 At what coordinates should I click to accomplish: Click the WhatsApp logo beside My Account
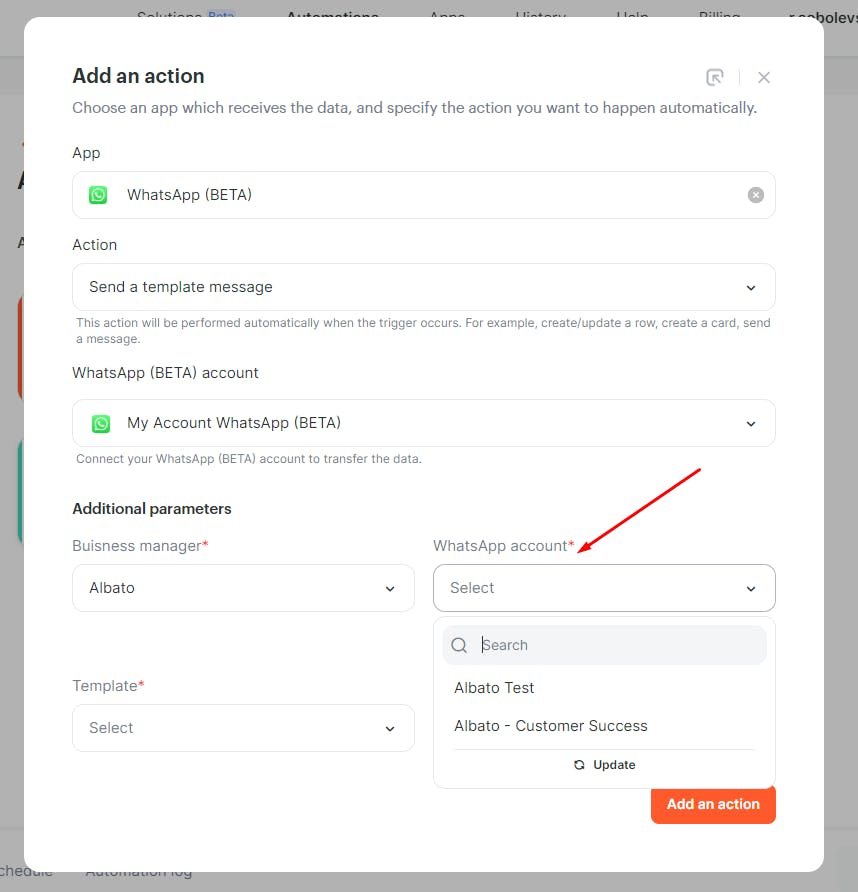(x=101, y=424)
